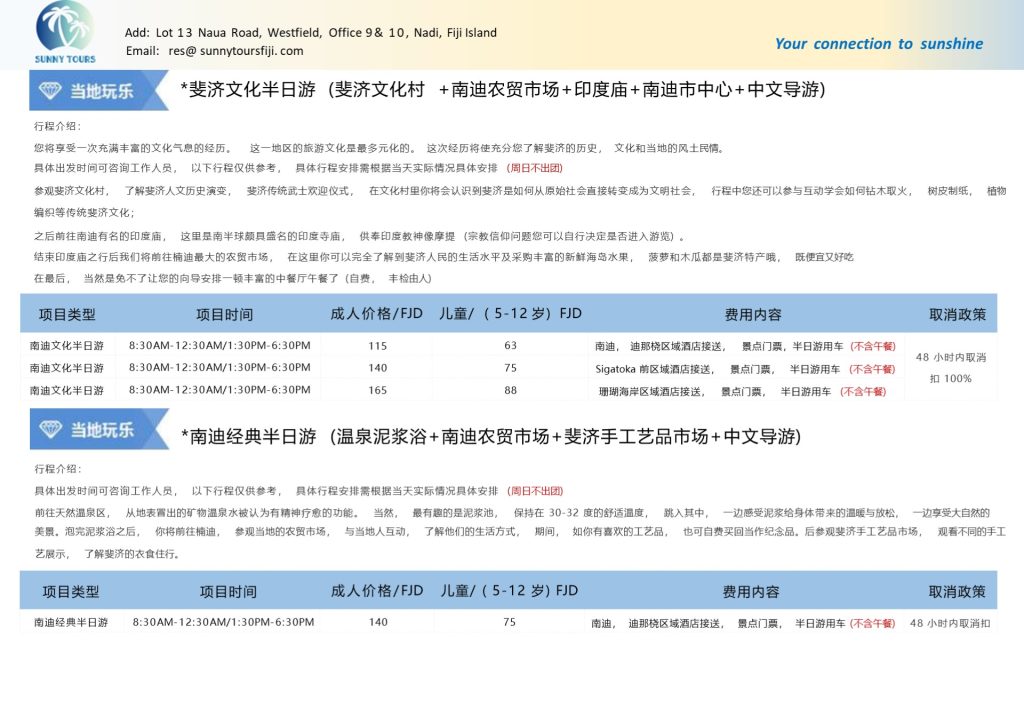The width and height of the screenshot is (1024, 724).
Task: Click red (不含午餐) in the Sigatoka row
Action: click(872, 370)
